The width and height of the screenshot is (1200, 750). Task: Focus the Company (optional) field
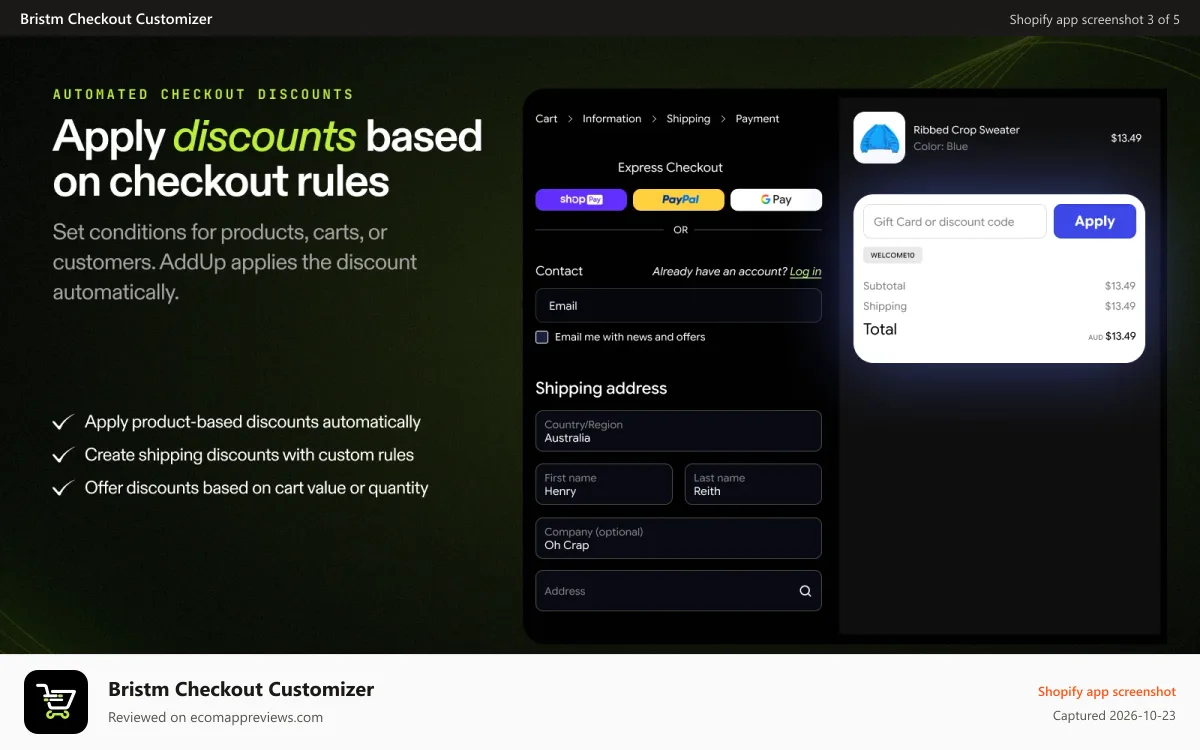[678, 538]
